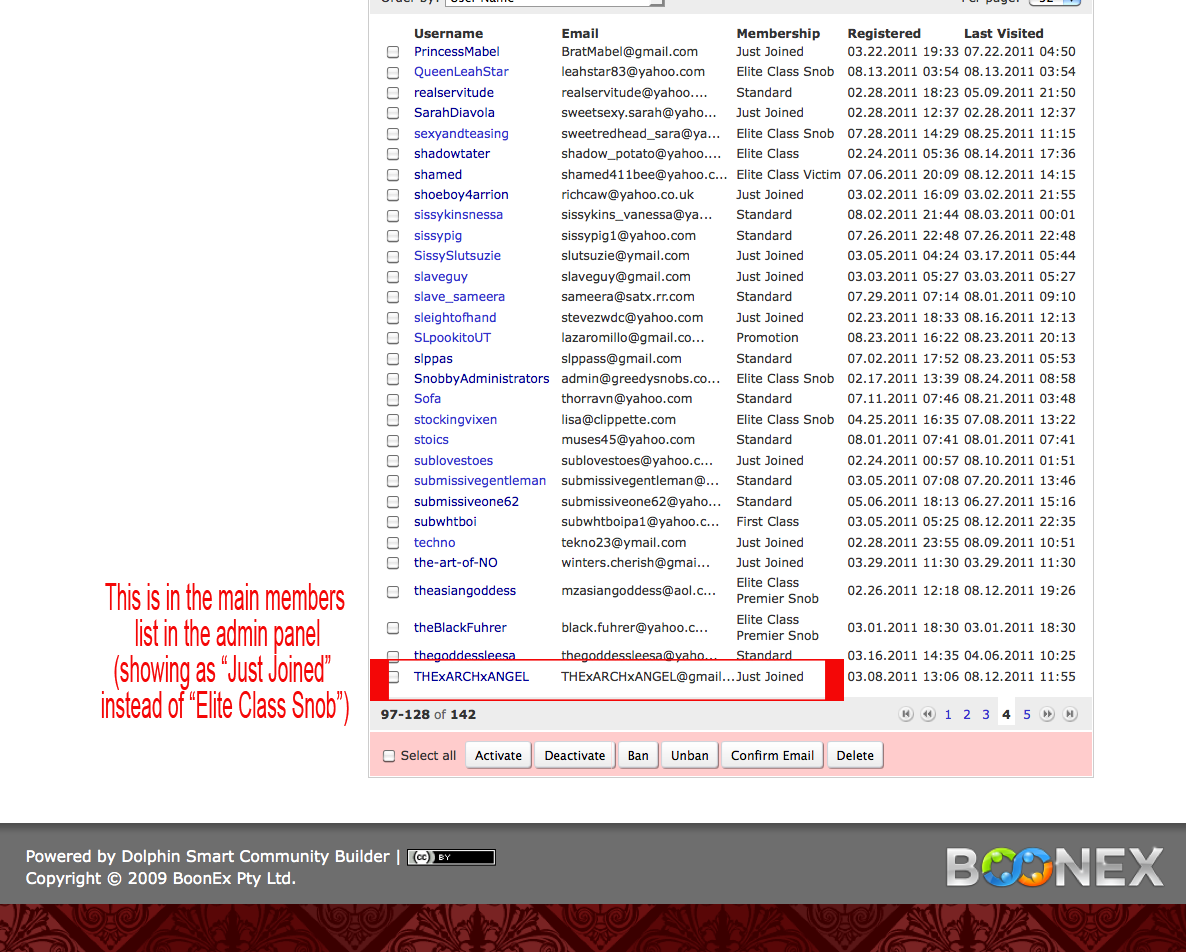1186x952 pixels.
Task: Click the next page arrow icon
Action: pos(1048,714)
